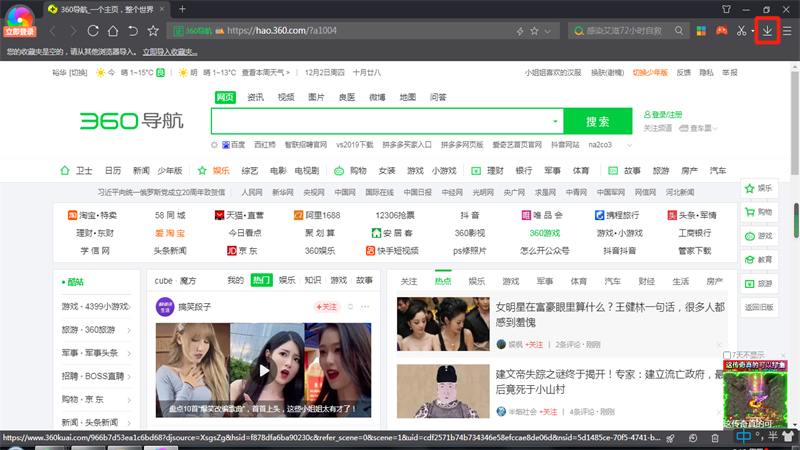Follow 搞笑段子 with +关注 button
The height and width of the screenshot is (450, 800).
click(x=327, y=307)
